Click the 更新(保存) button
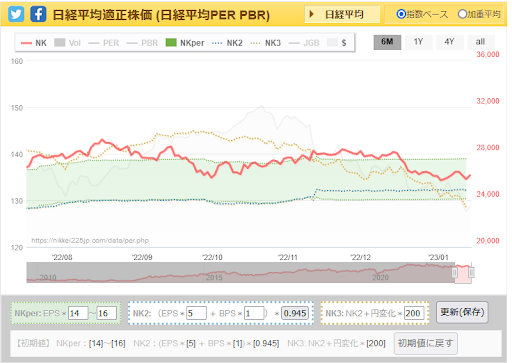The image size is (512, 363). coord(462,312)
